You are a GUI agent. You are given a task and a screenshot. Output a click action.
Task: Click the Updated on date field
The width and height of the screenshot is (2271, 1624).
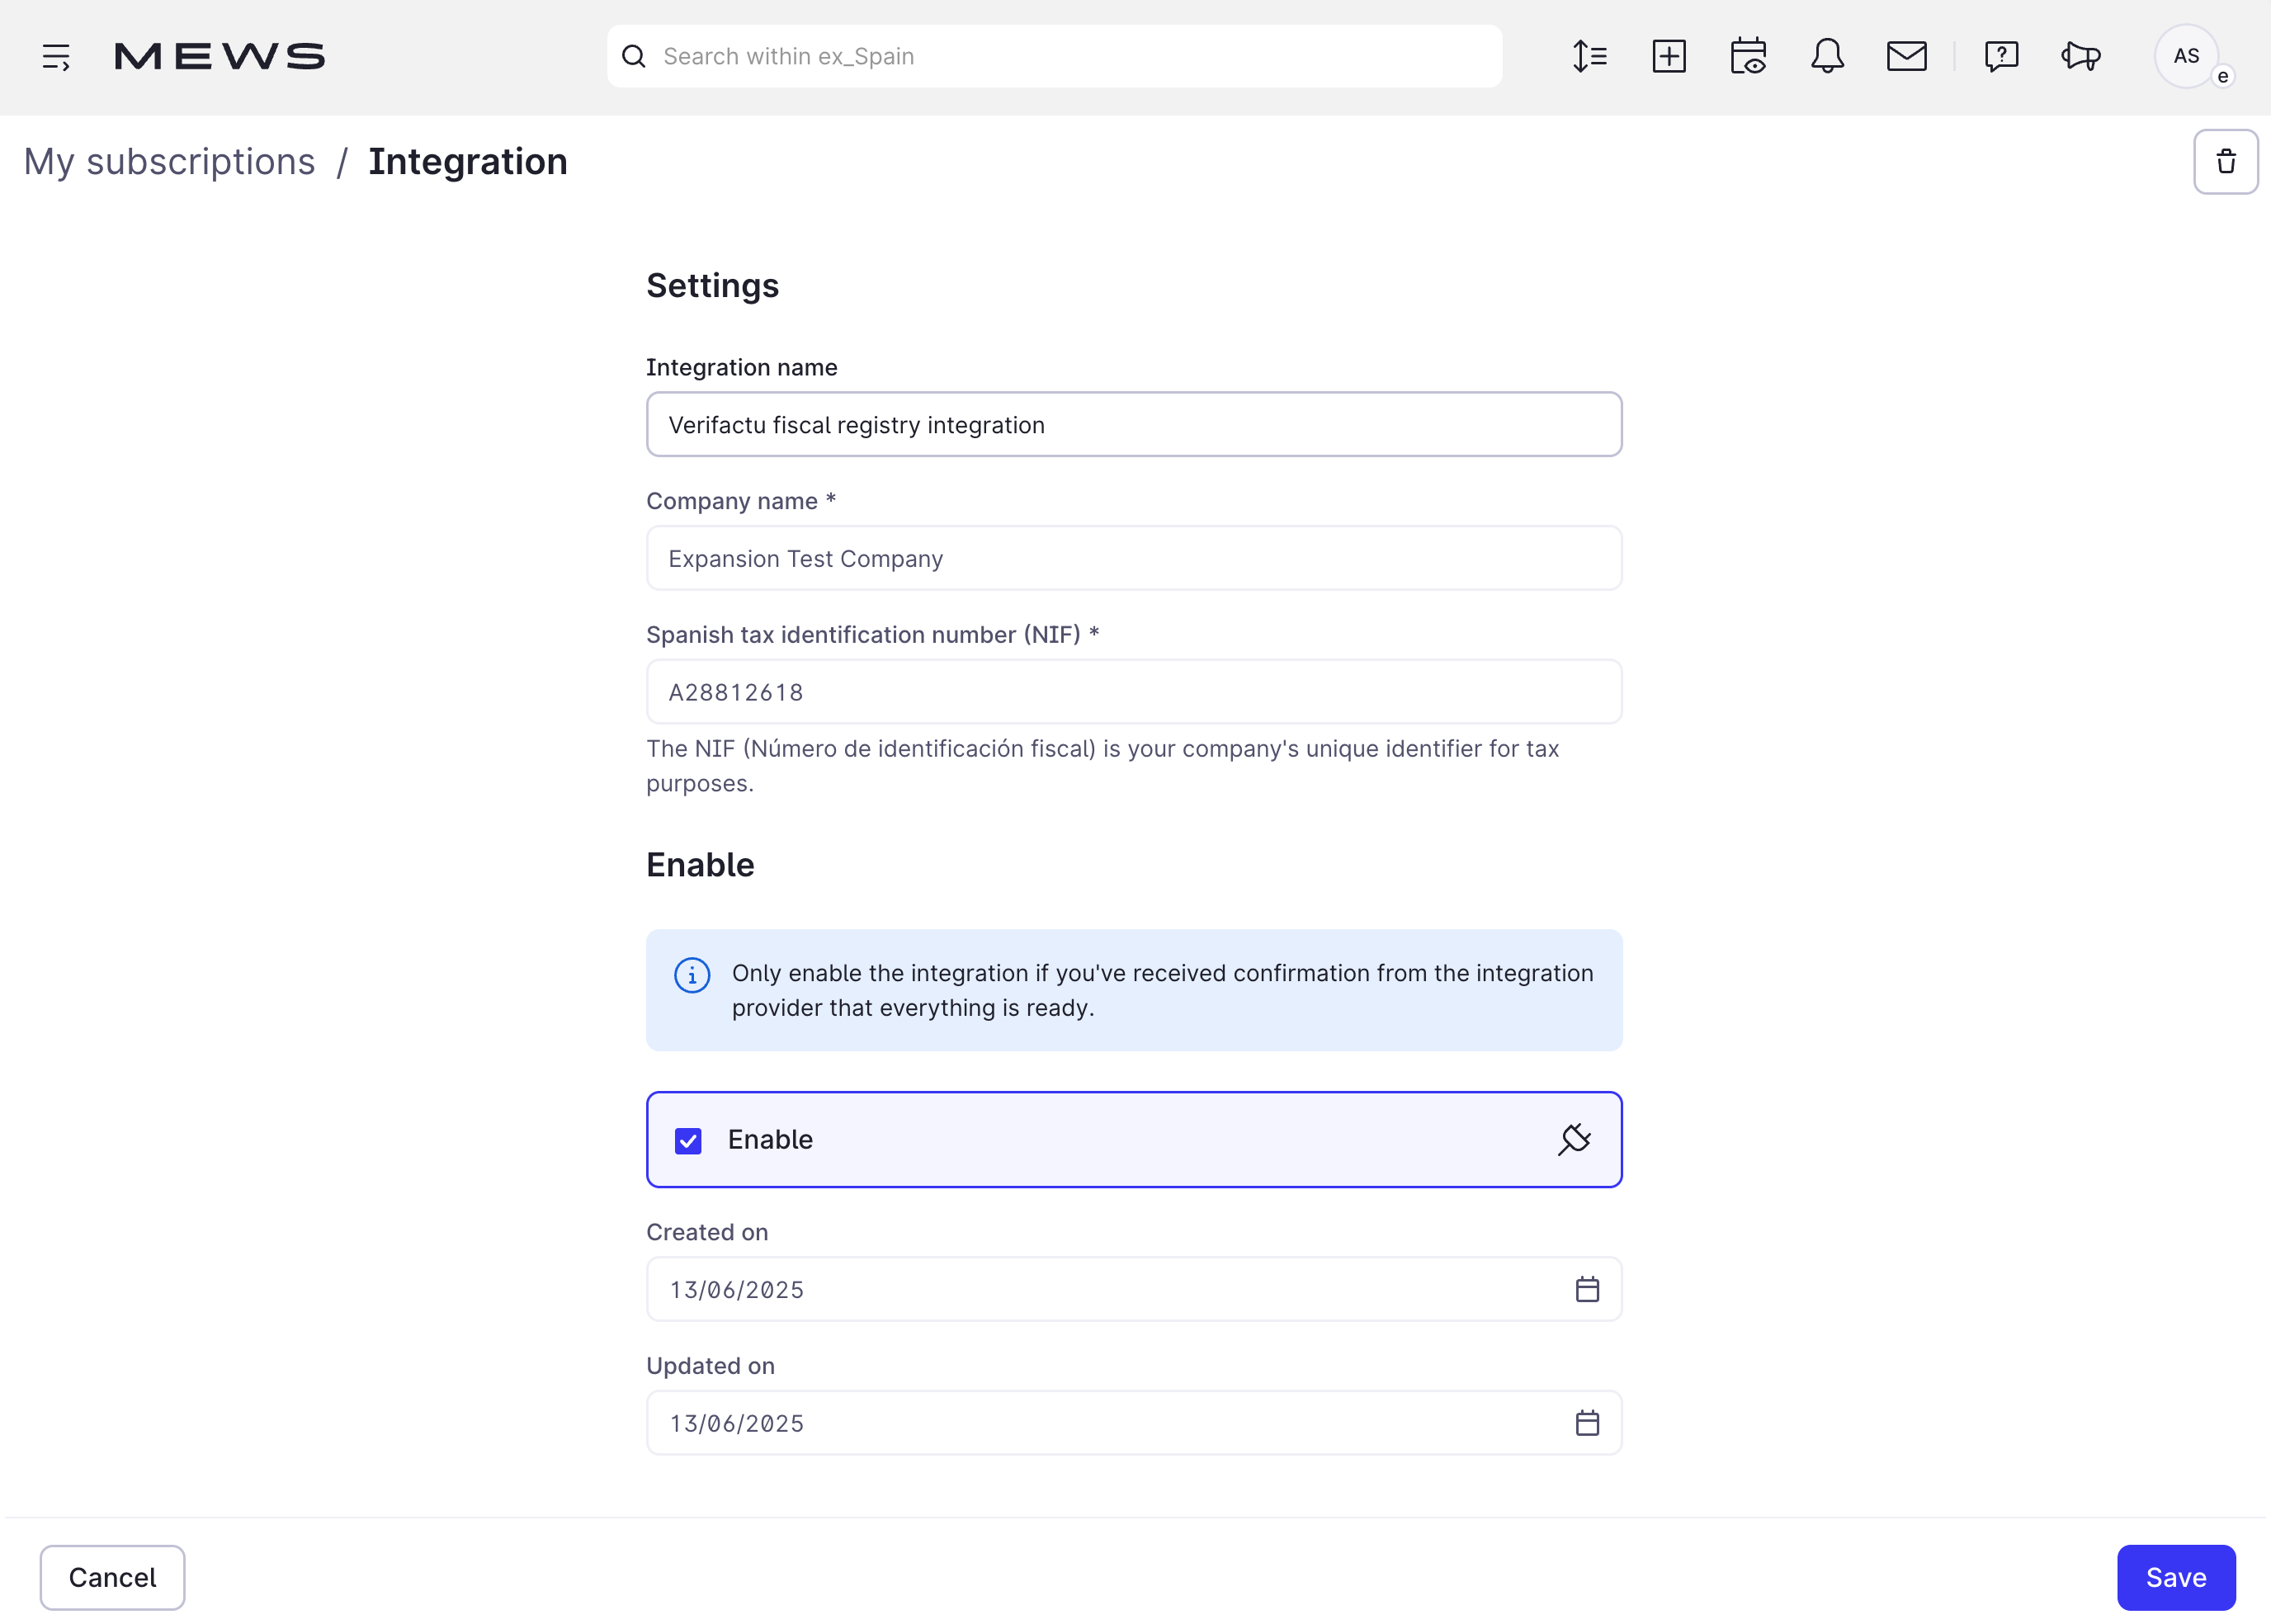[x=1134, y=1422]
